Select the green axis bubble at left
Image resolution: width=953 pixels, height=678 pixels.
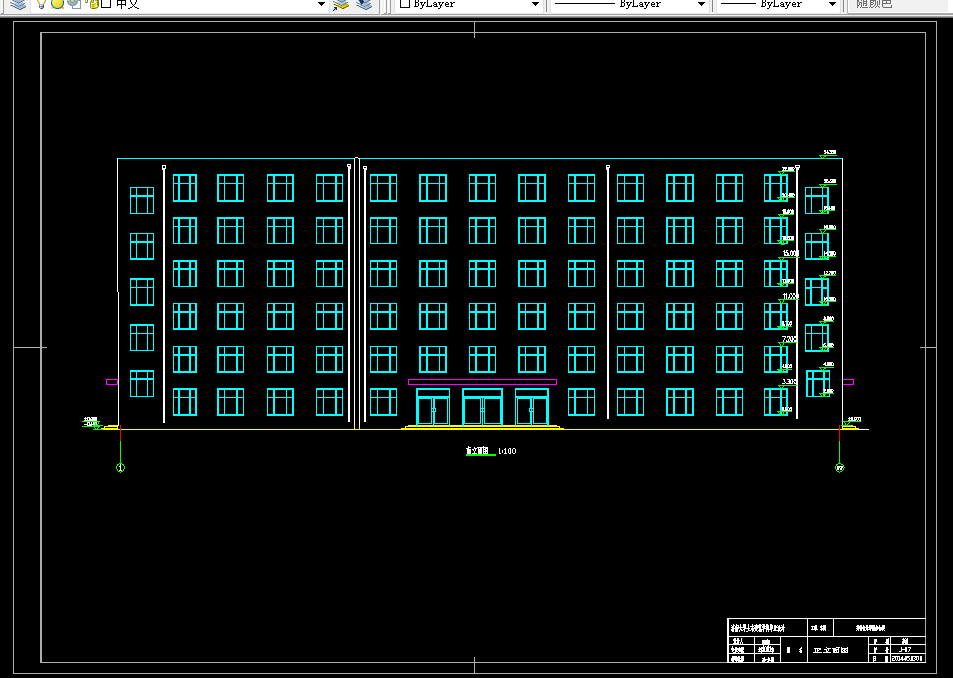[x=120, y=468]
